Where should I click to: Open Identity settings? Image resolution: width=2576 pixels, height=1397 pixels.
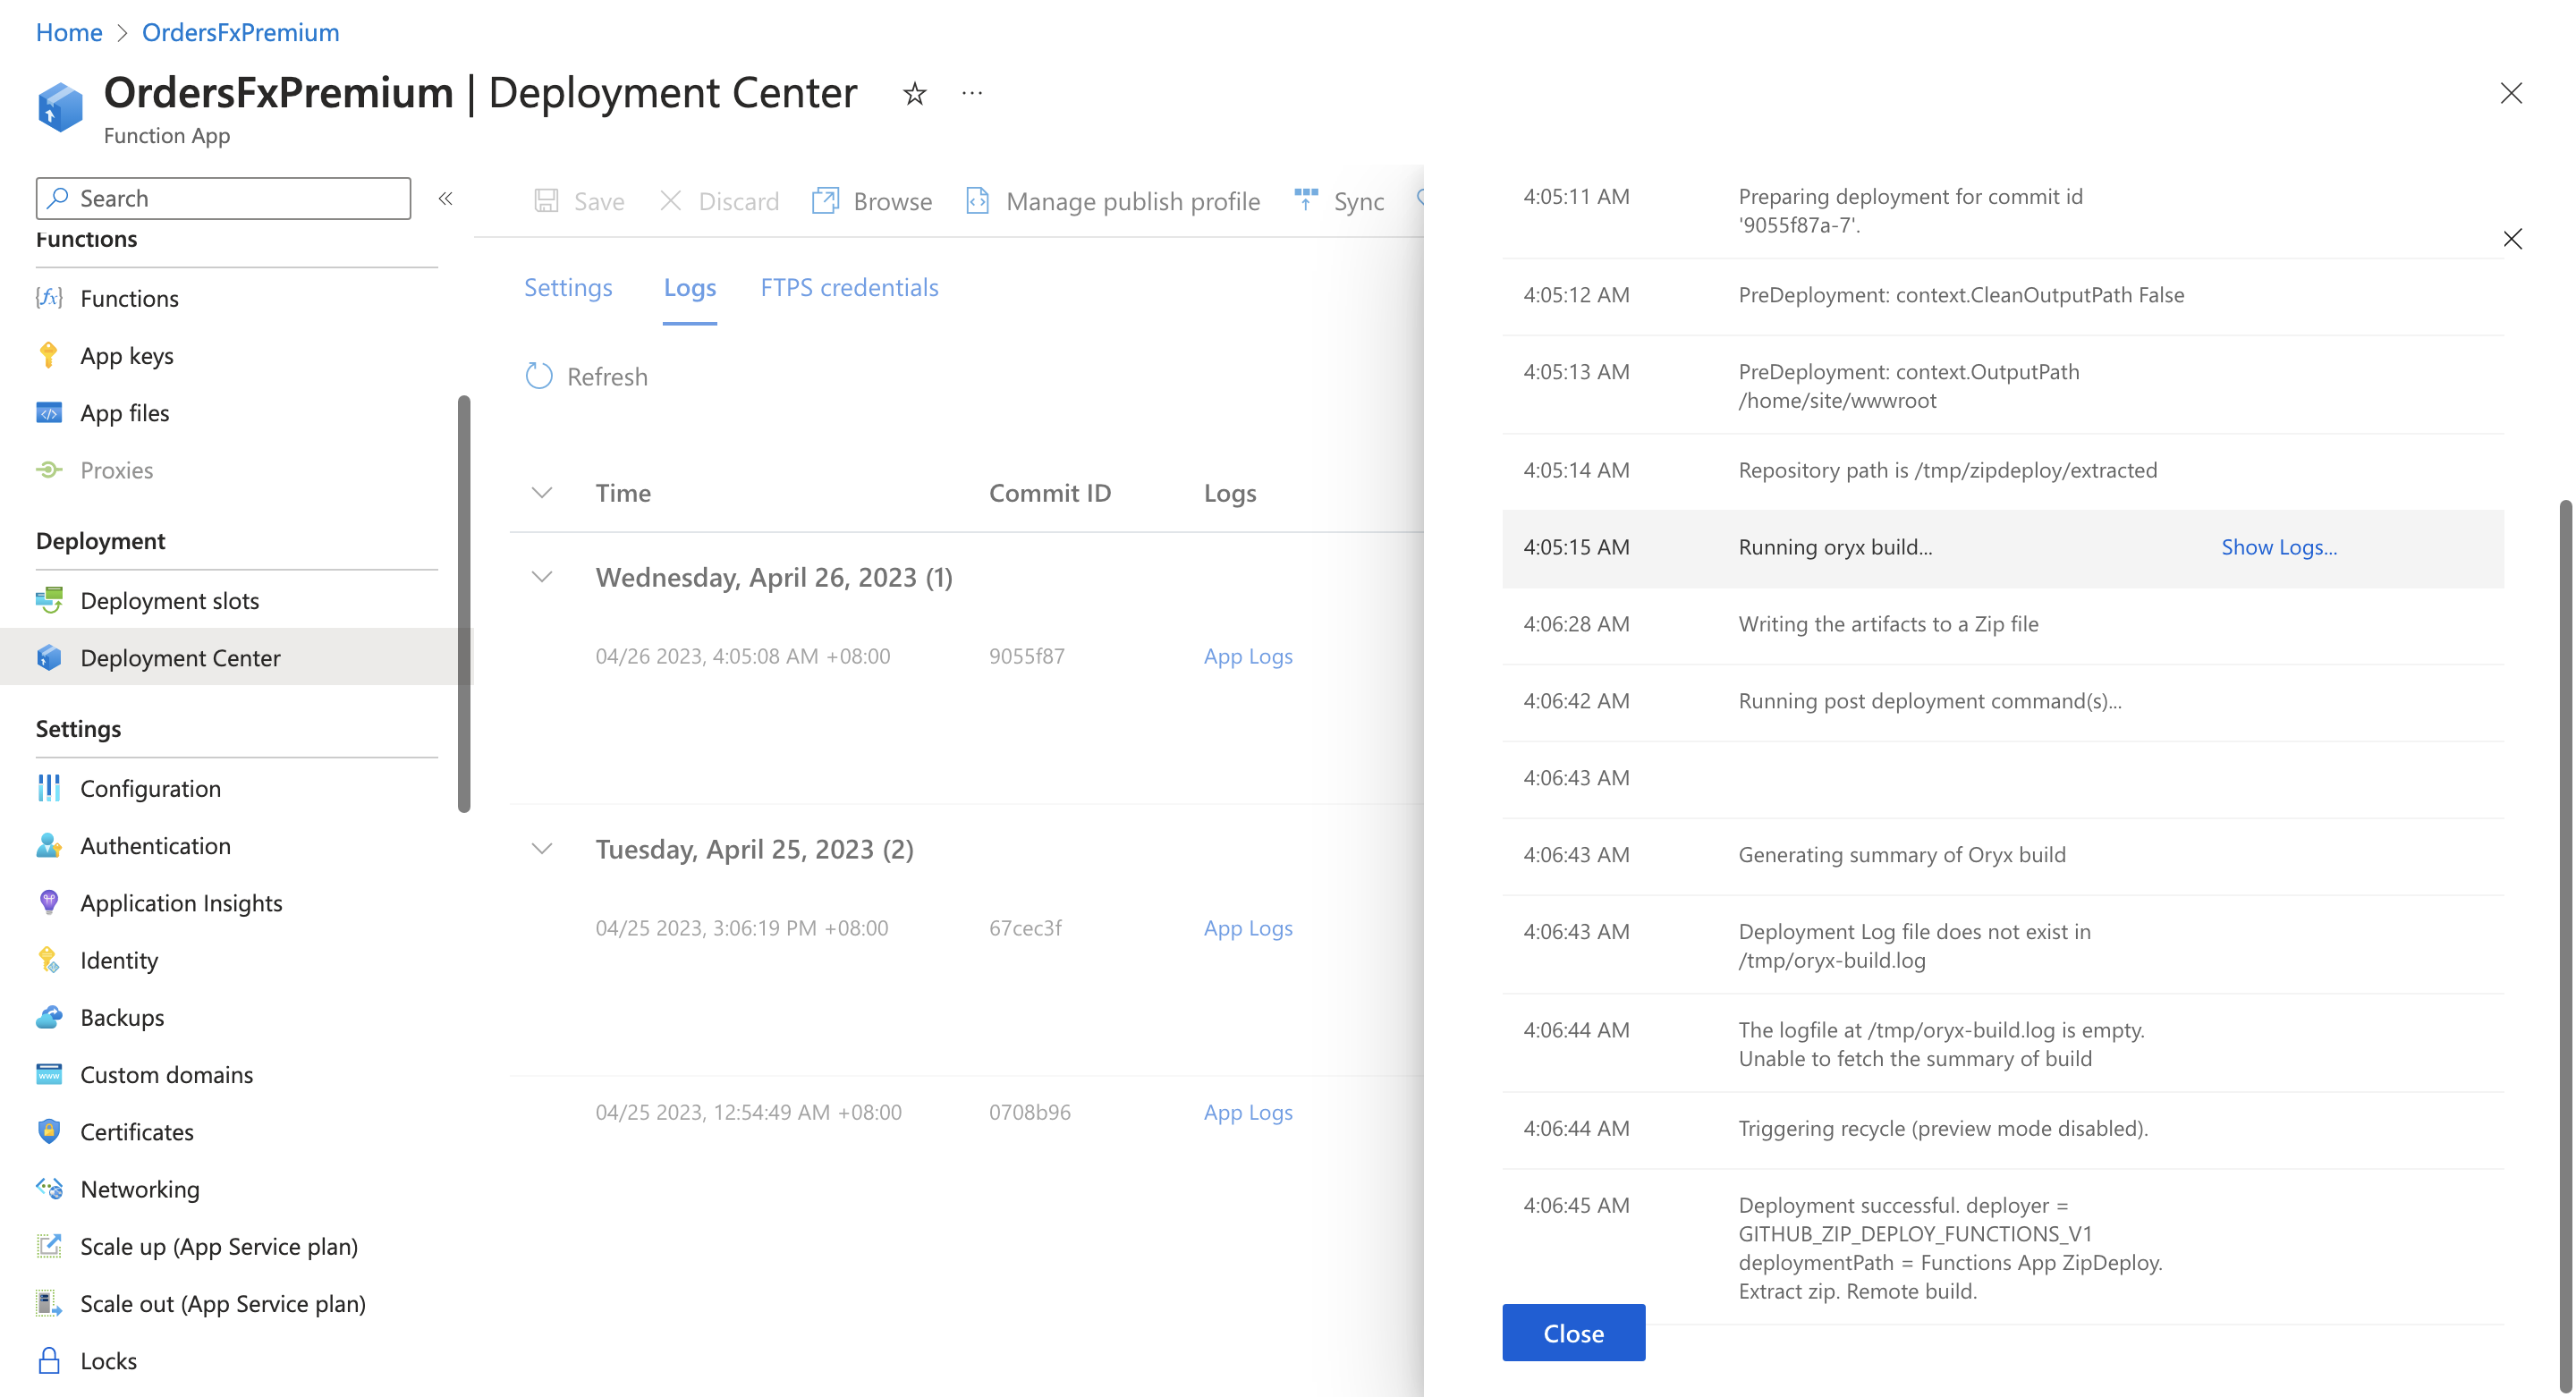(119, 960)
